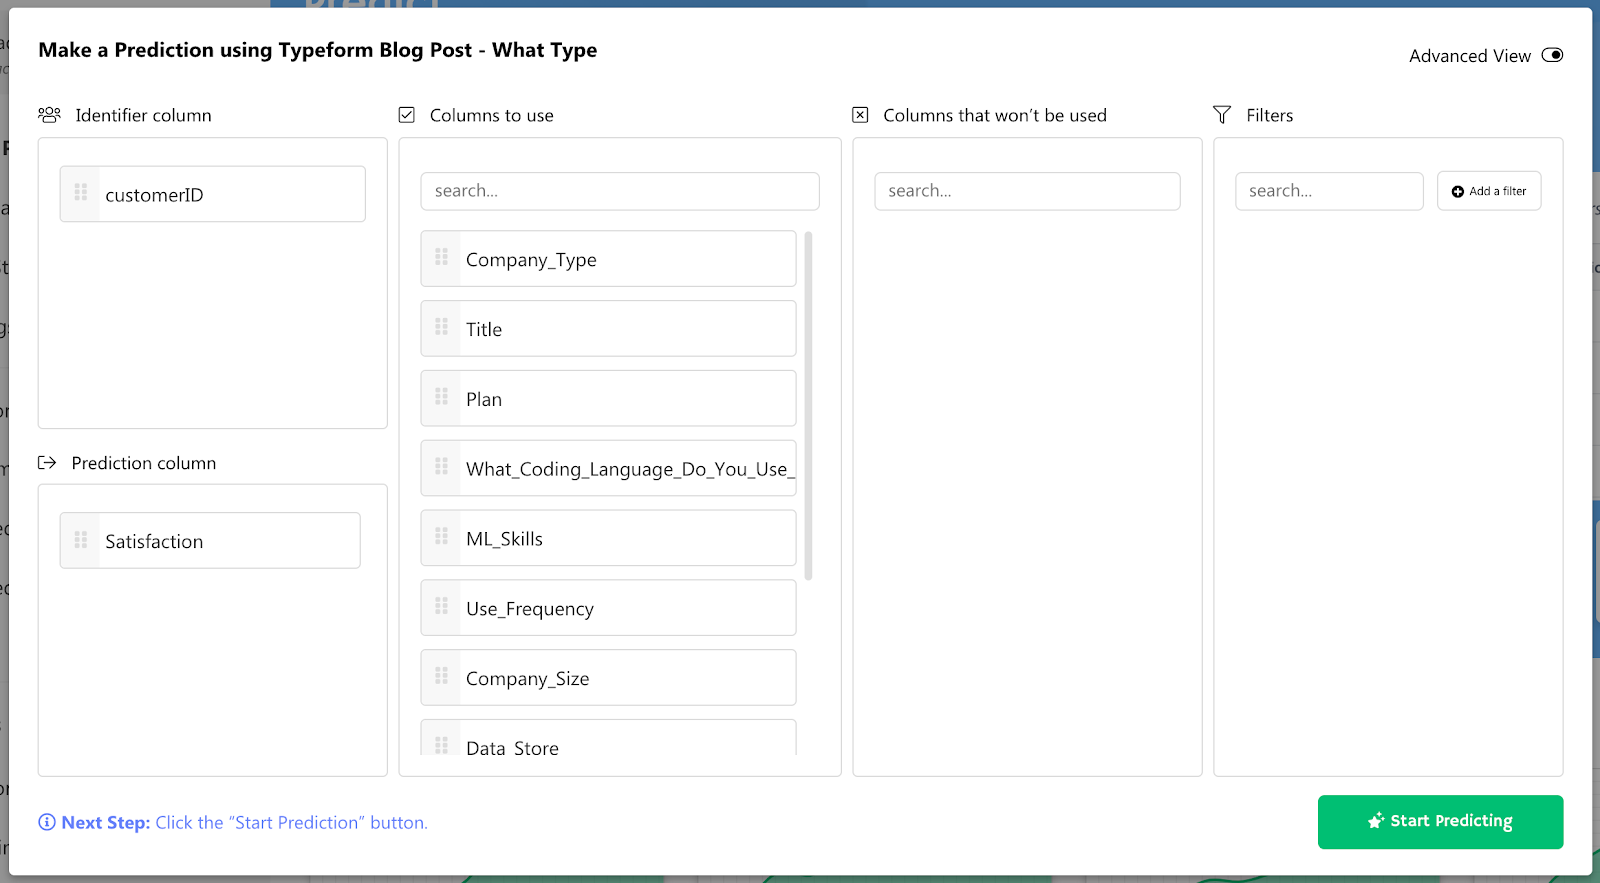Screen dimensions: 1600x883
Task: Select the customerID column item
Action: pos(213,194)
